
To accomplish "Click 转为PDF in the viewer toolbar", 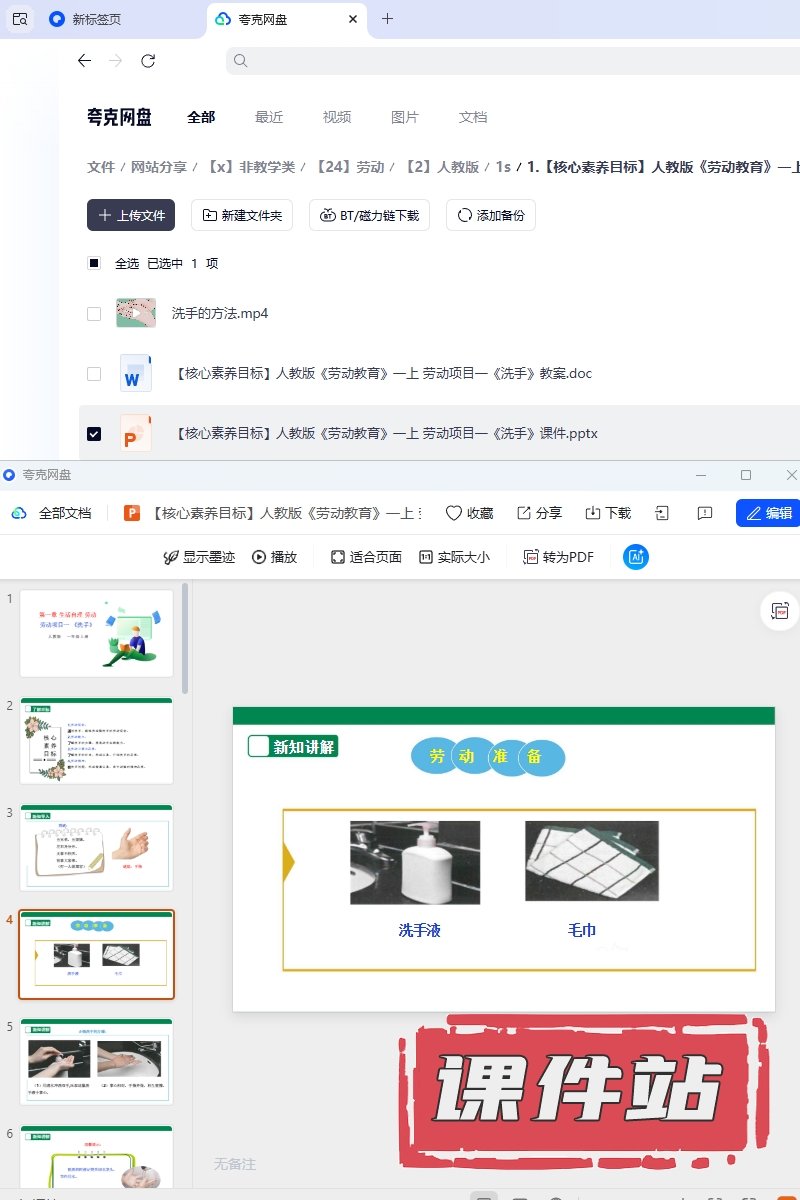I will point(559,557).
